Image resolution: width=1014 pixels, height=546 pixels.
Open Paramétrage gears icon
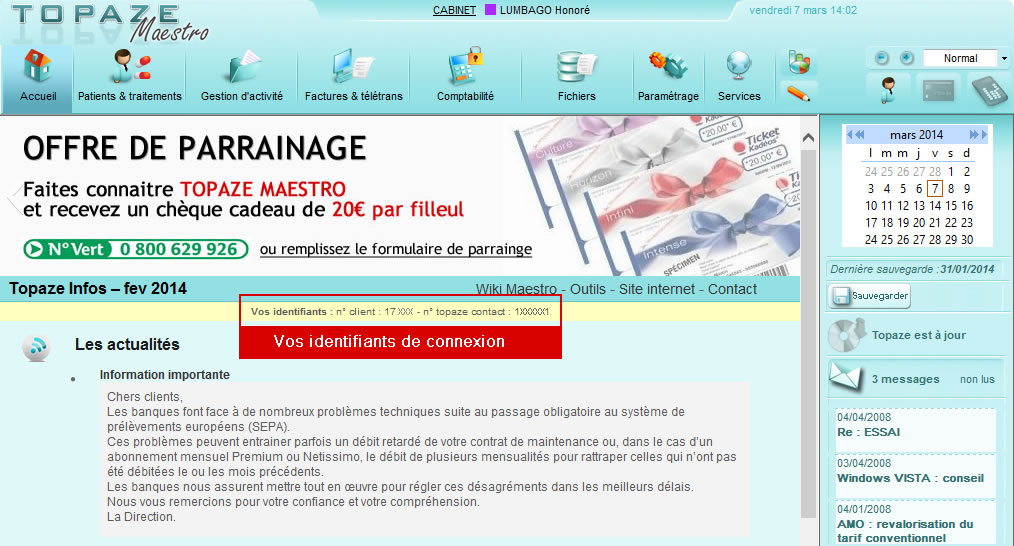click(668, 67)
